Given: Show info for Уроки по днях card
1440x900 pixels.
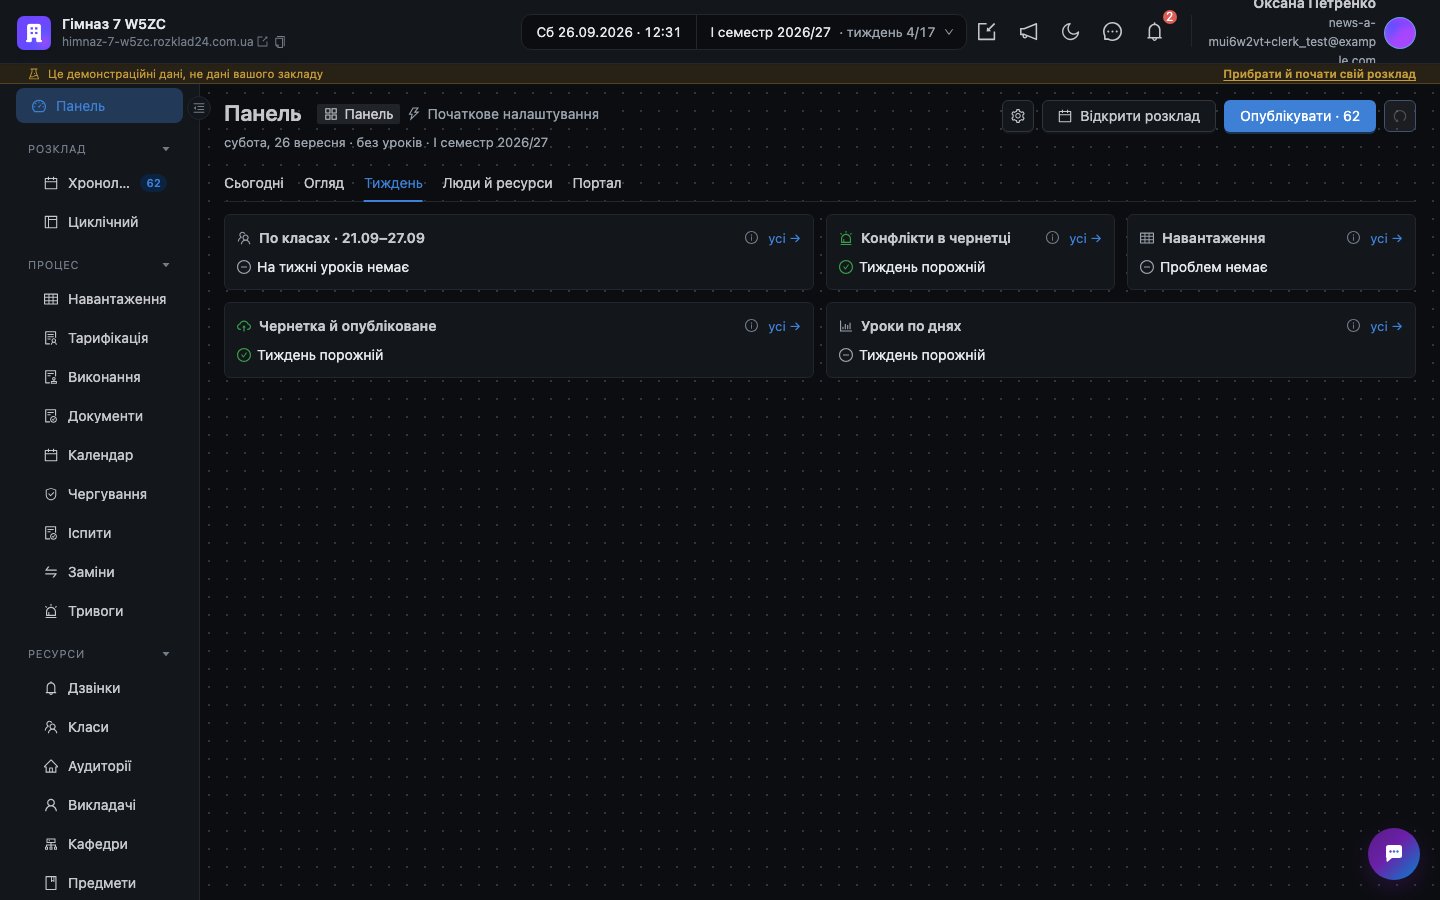Looking at the screenshot, I should 1353,326.
